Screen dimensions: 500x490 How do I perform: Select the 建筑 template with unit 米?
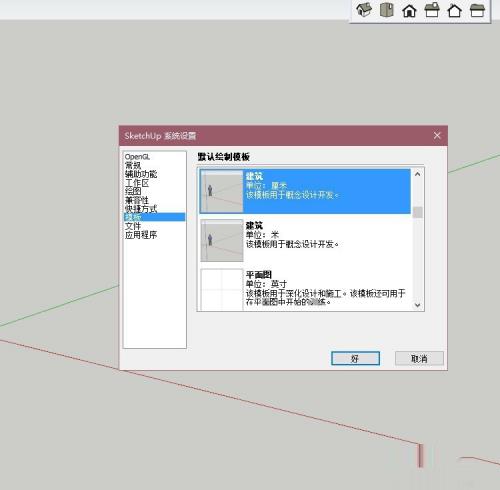[x=305, y=240]
